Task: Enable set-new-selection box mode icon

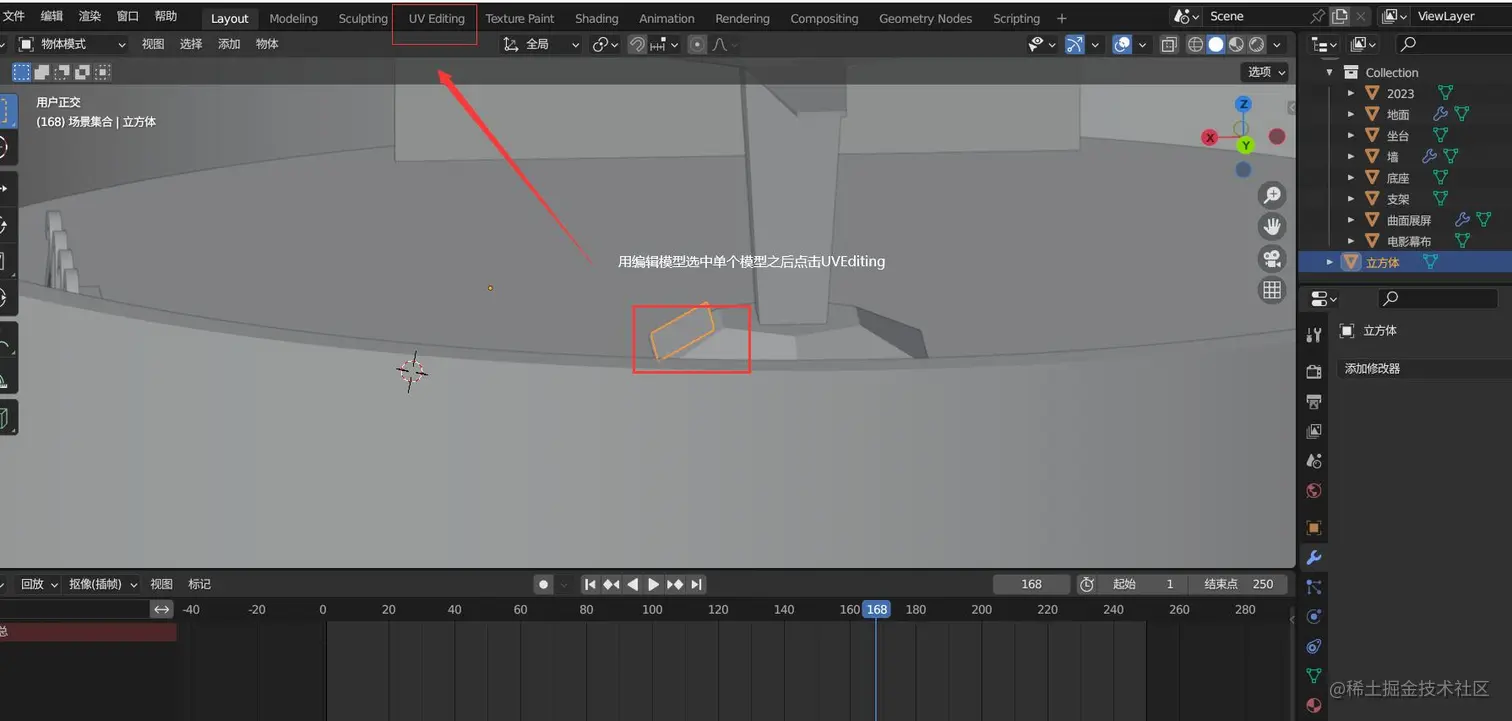Action: (x=21, y=72)
